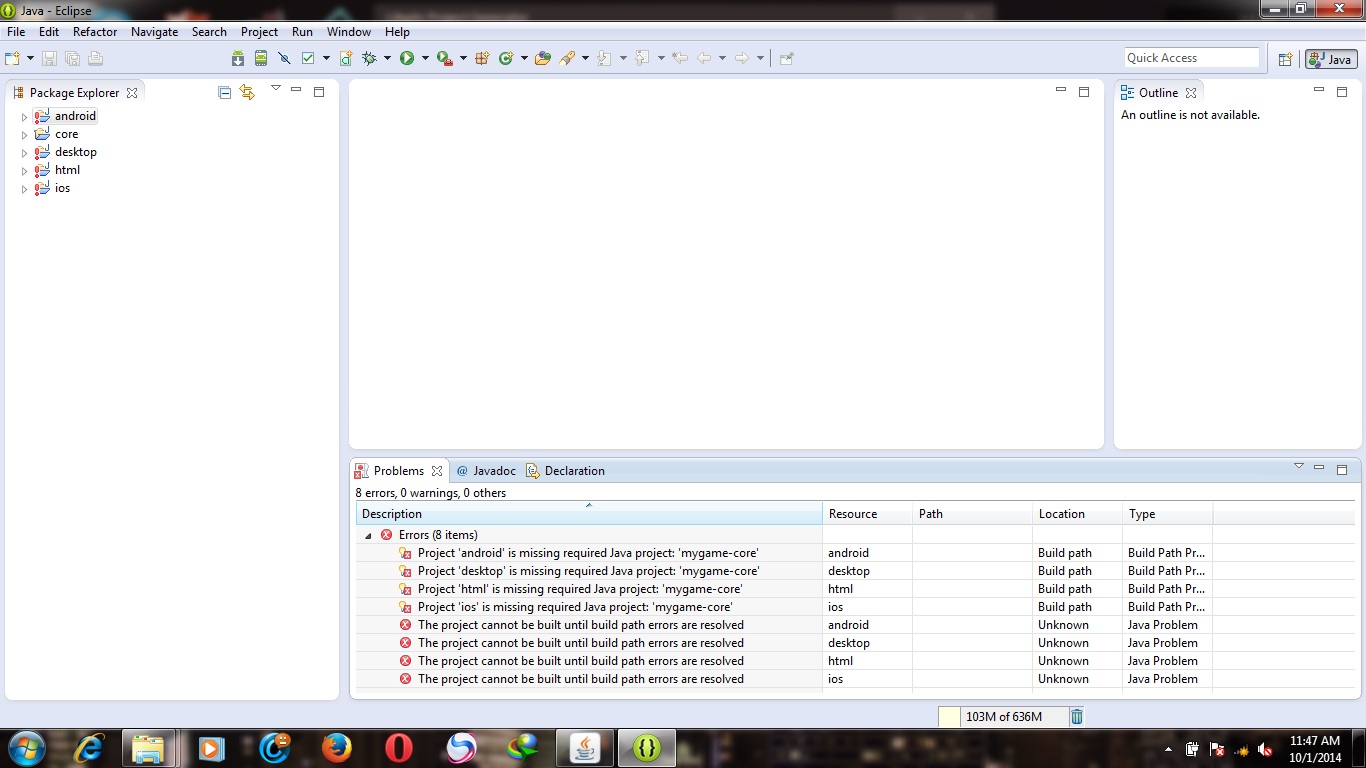Open the Refactor menu

click(x=95, y=32)
